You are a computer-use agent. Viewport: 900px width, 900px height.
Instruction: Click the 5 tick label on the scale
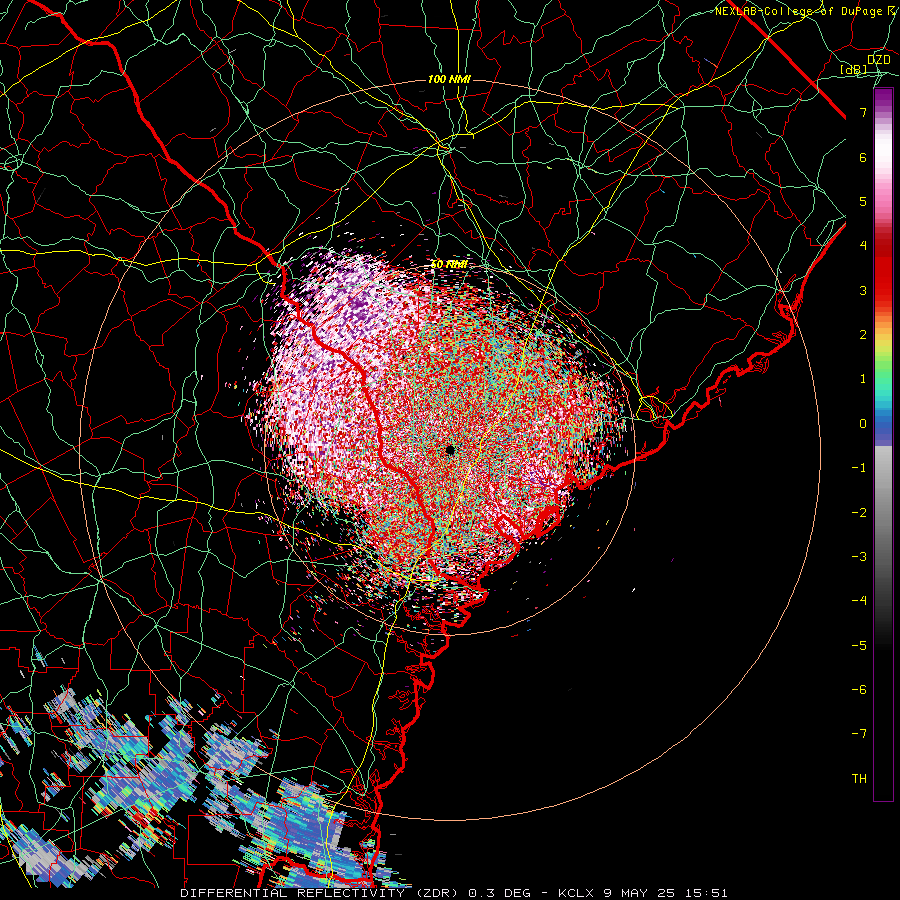[x=863, y=201]
